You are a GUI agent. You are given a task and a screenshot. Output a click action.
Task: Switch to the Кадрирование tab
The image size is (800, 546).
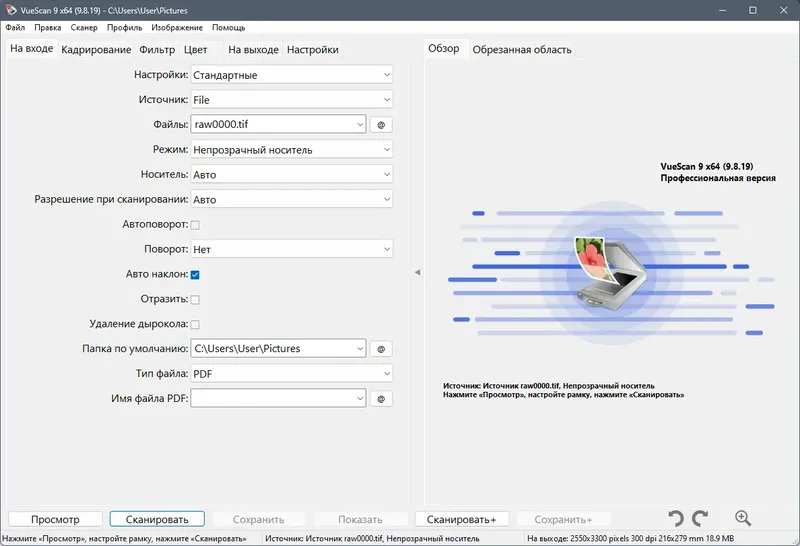(x=96, y=49)
